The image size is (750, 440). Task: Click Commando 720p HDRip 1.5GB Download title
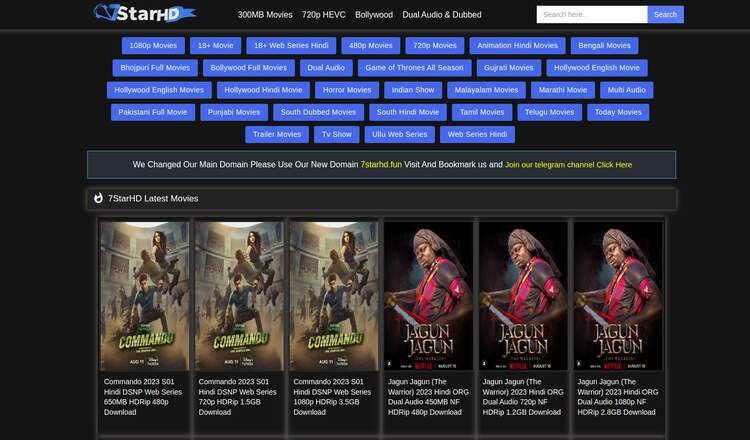[x=238, y=397]
